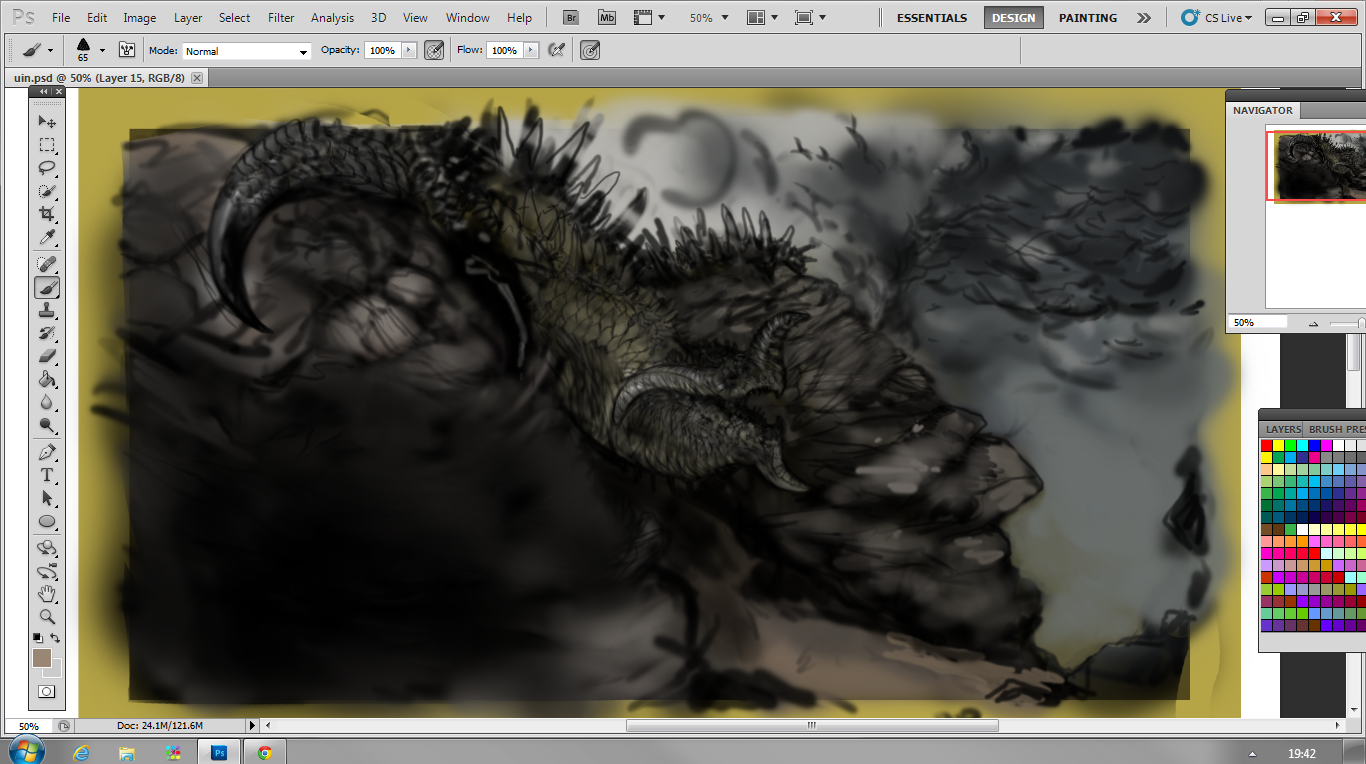This screenshot has height=764, width=1366.
Task: Enable airbrush mode next to Flow
Action: pos(557,50)
